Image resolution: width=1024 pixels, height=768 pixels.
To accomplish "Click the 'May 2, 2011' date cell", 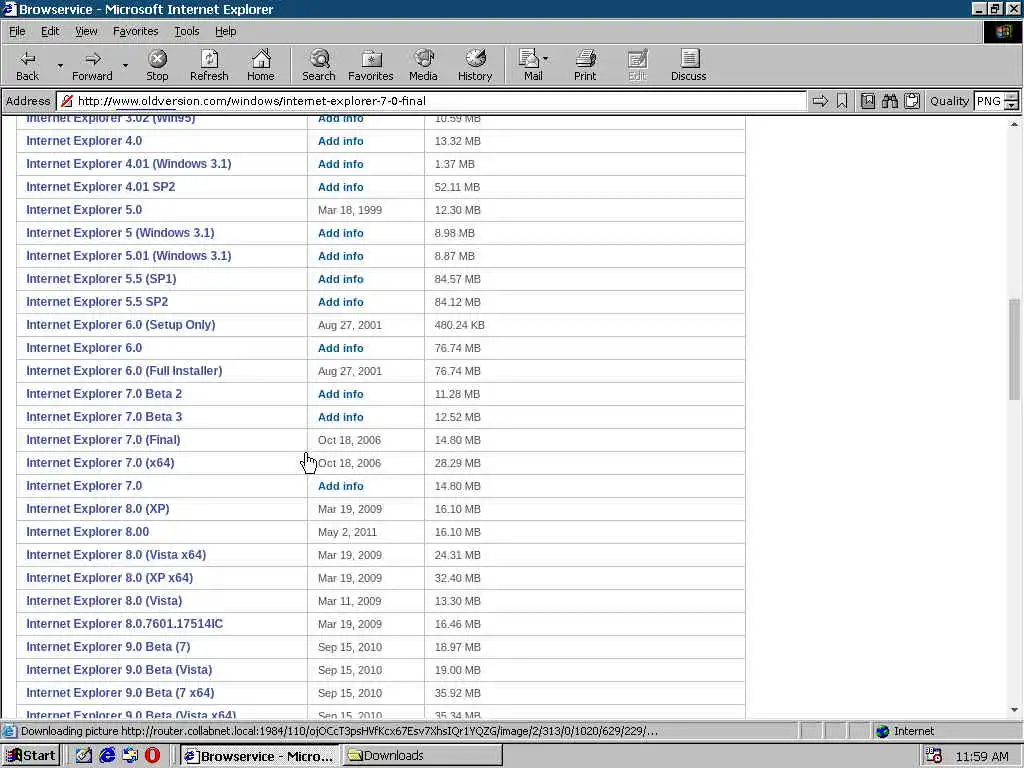I will (x=347, y=532).
